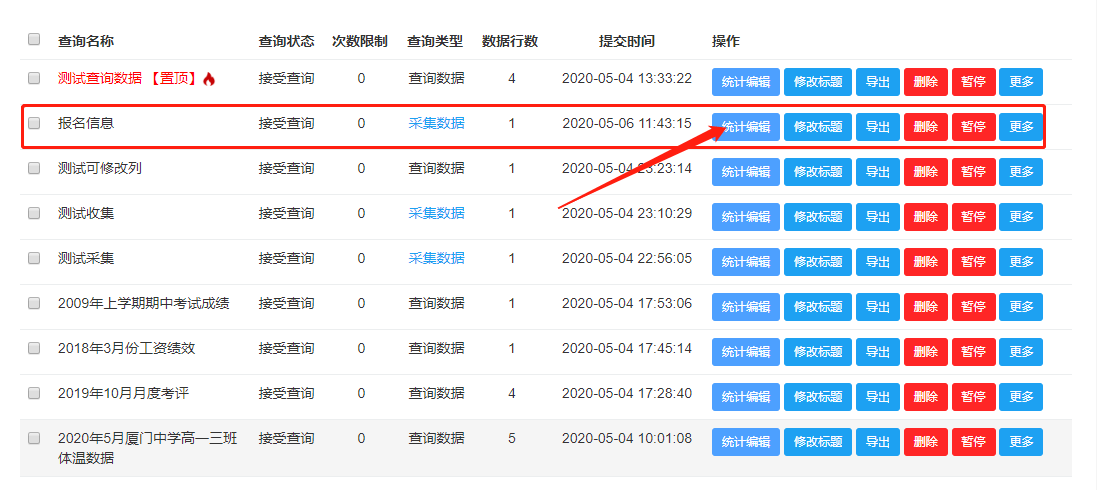Click 删除 for 测试可修改列
This screenshot has width=1097, height=490.
926,172
